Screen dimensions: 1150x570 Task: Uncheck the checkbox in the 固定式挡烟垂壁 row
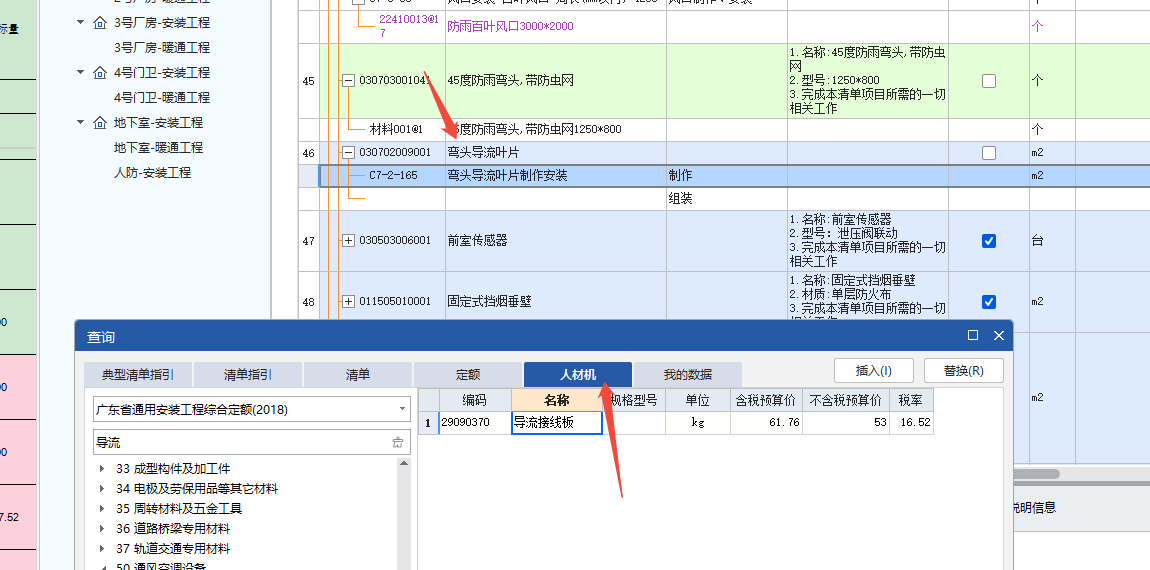click(989, 302)
